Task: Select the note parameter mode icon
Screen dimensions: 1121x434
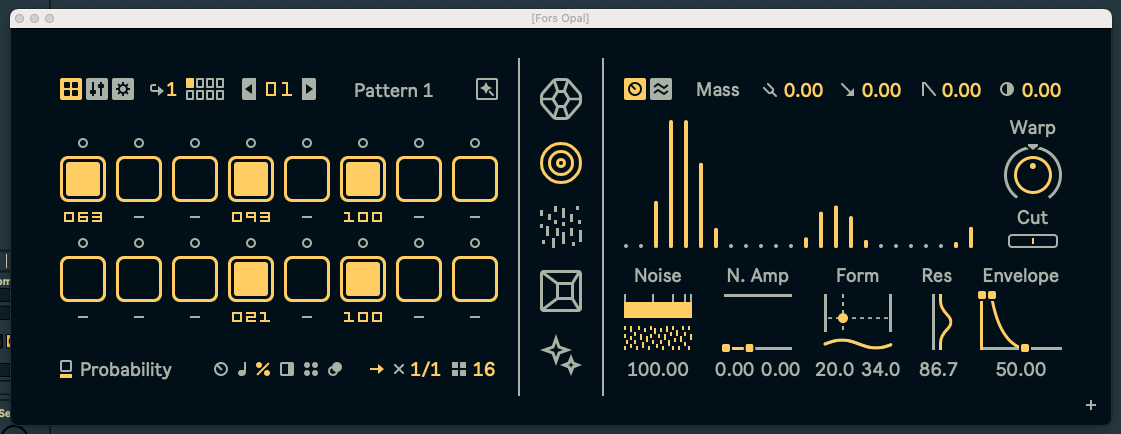Action: [242, 370]
